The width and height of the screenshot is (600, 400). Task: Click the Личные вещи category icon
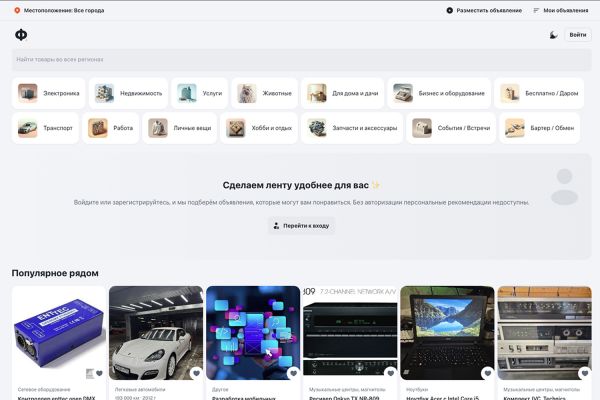(158, 128)
